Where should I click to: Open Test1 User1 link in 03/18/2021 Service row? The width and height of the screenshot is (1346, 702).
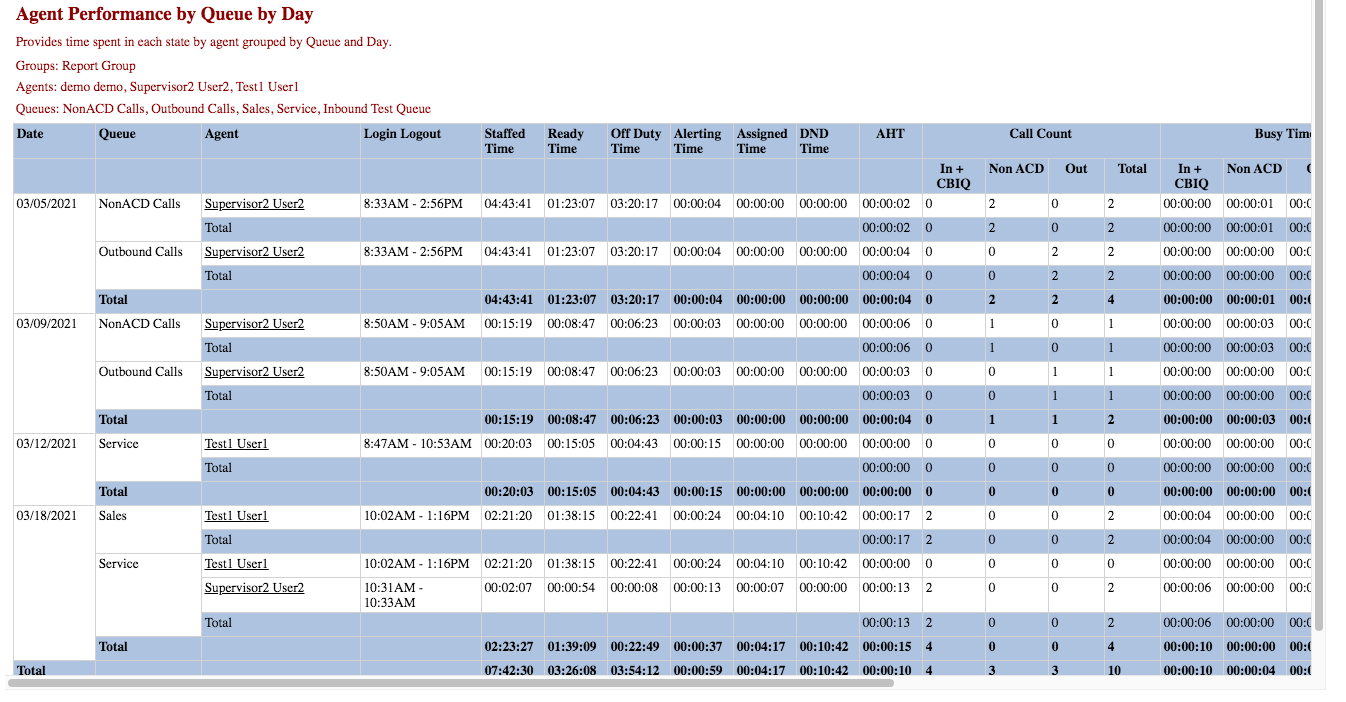[x=236, y=564]
